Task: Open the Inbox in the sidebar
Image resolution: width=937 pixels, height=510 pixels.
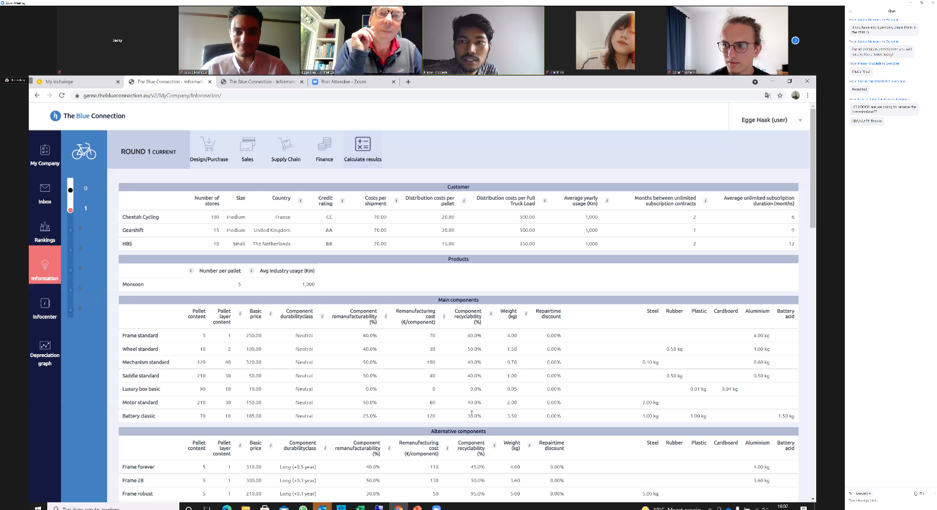Action: pyautogui.click(x=45, y=193)
